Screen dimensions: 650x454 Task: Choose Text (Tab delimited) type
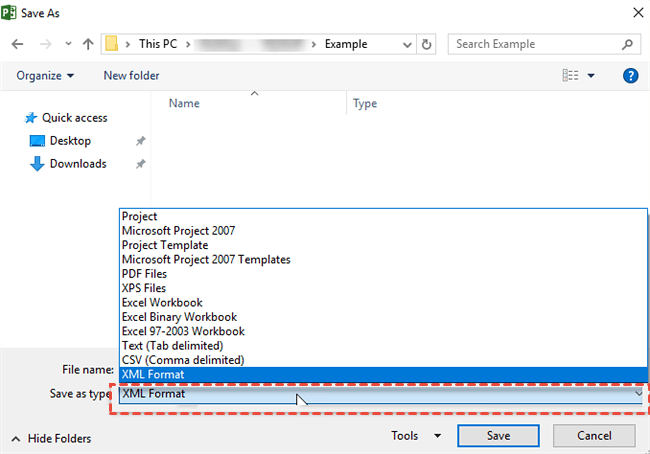coord(383,346)
